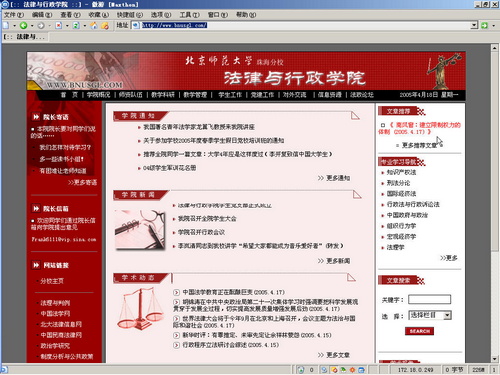
Task: Click the page scrollbar up arrow
Action: [495, 48]
